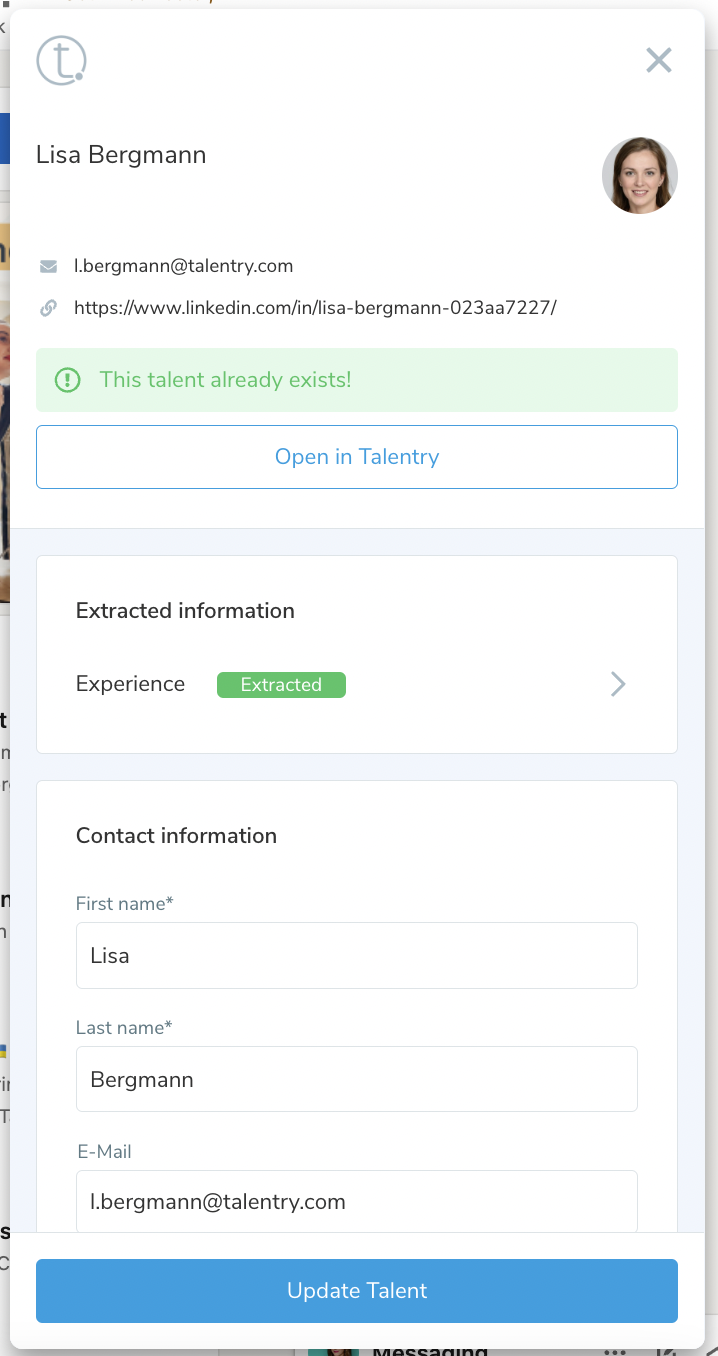Open the Experience row details
718x1356 pixels.
(130, 684)
